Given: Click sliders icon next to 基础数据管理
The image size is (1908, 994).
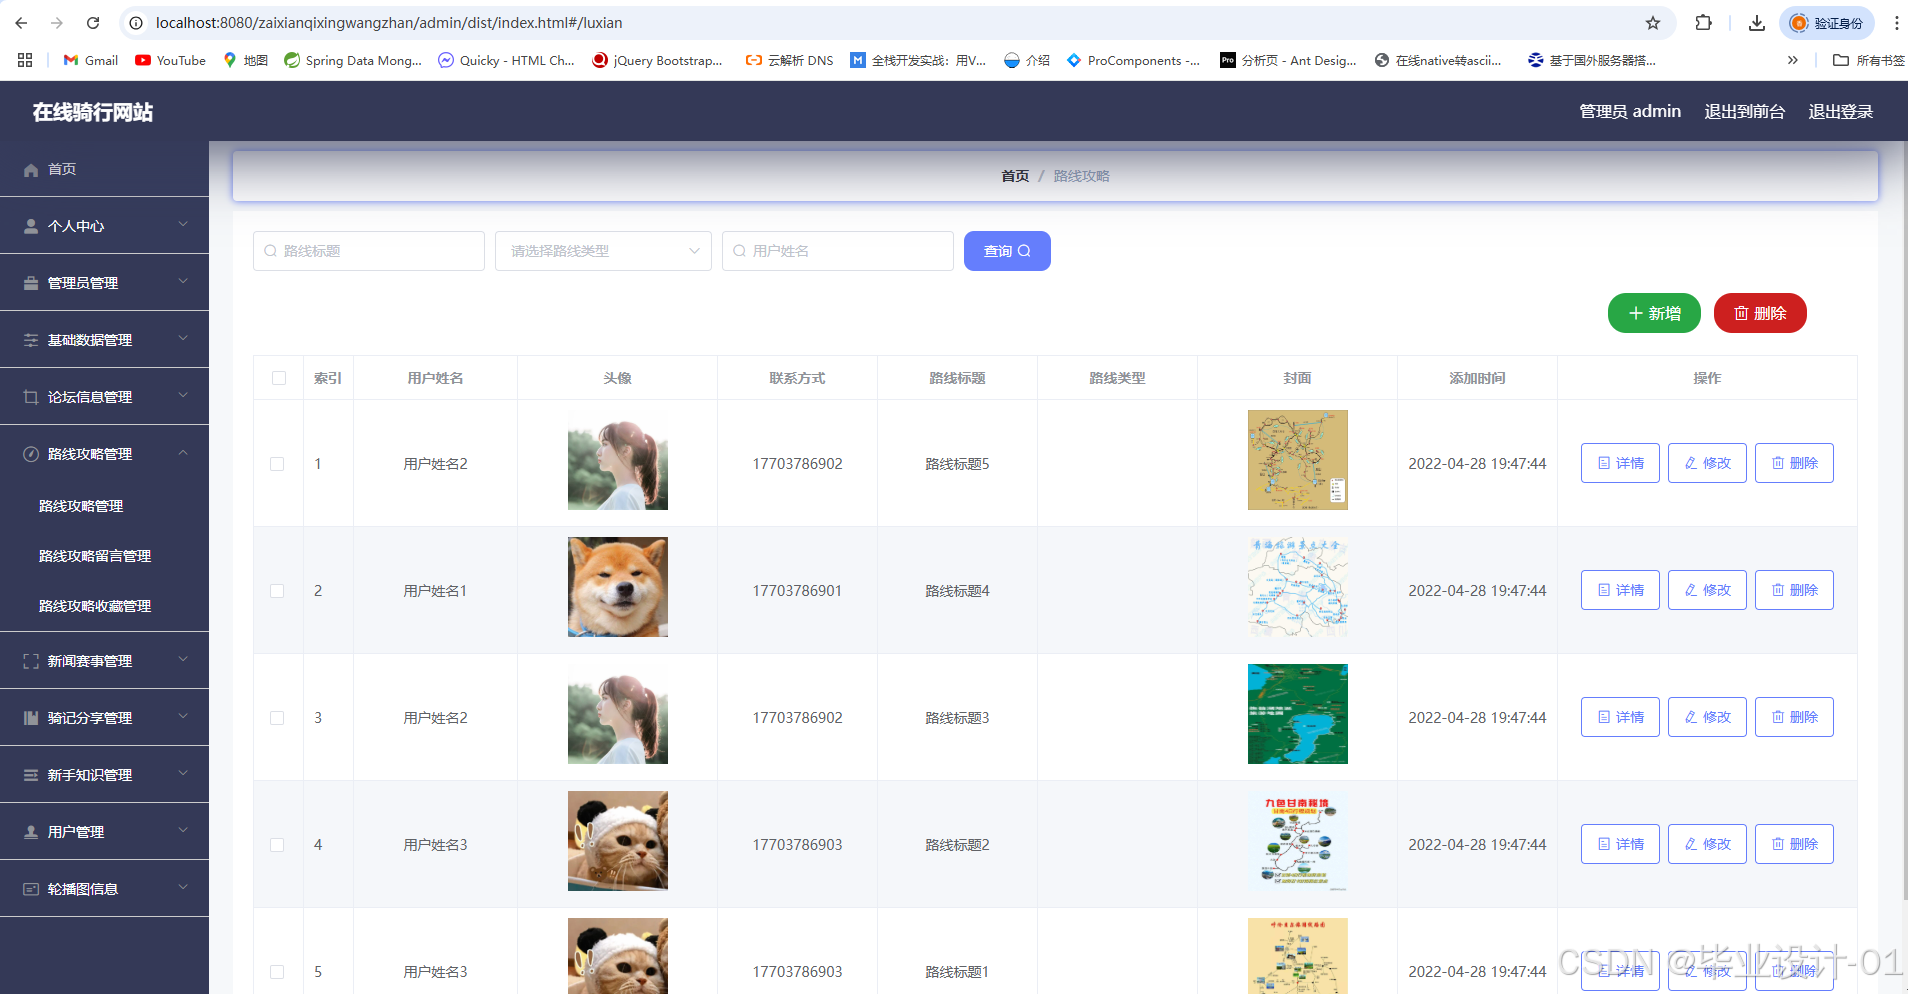Looking at the screenshot, I should 31,340.
